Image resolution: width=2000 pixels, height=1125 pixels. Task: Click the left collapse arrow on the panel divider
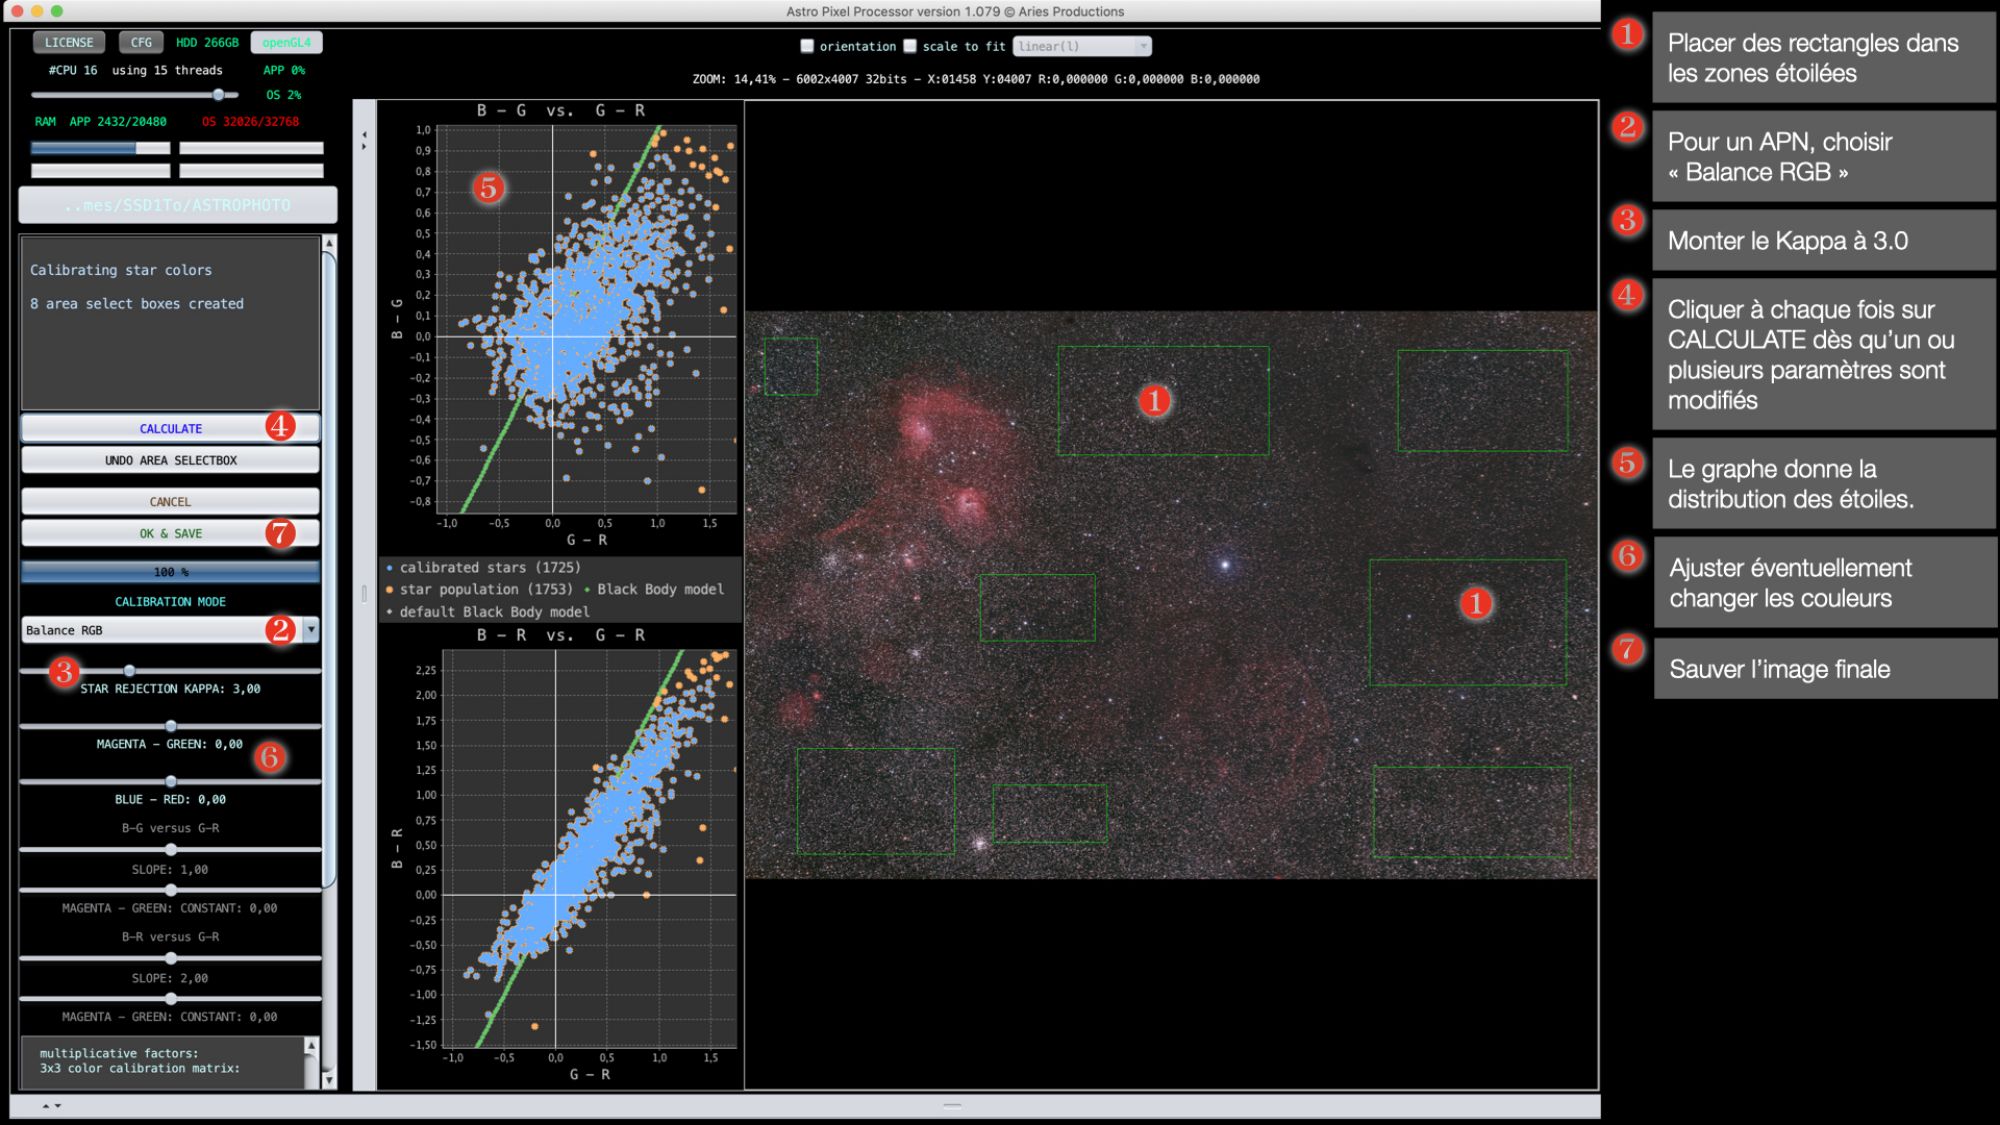pos(364,134)
